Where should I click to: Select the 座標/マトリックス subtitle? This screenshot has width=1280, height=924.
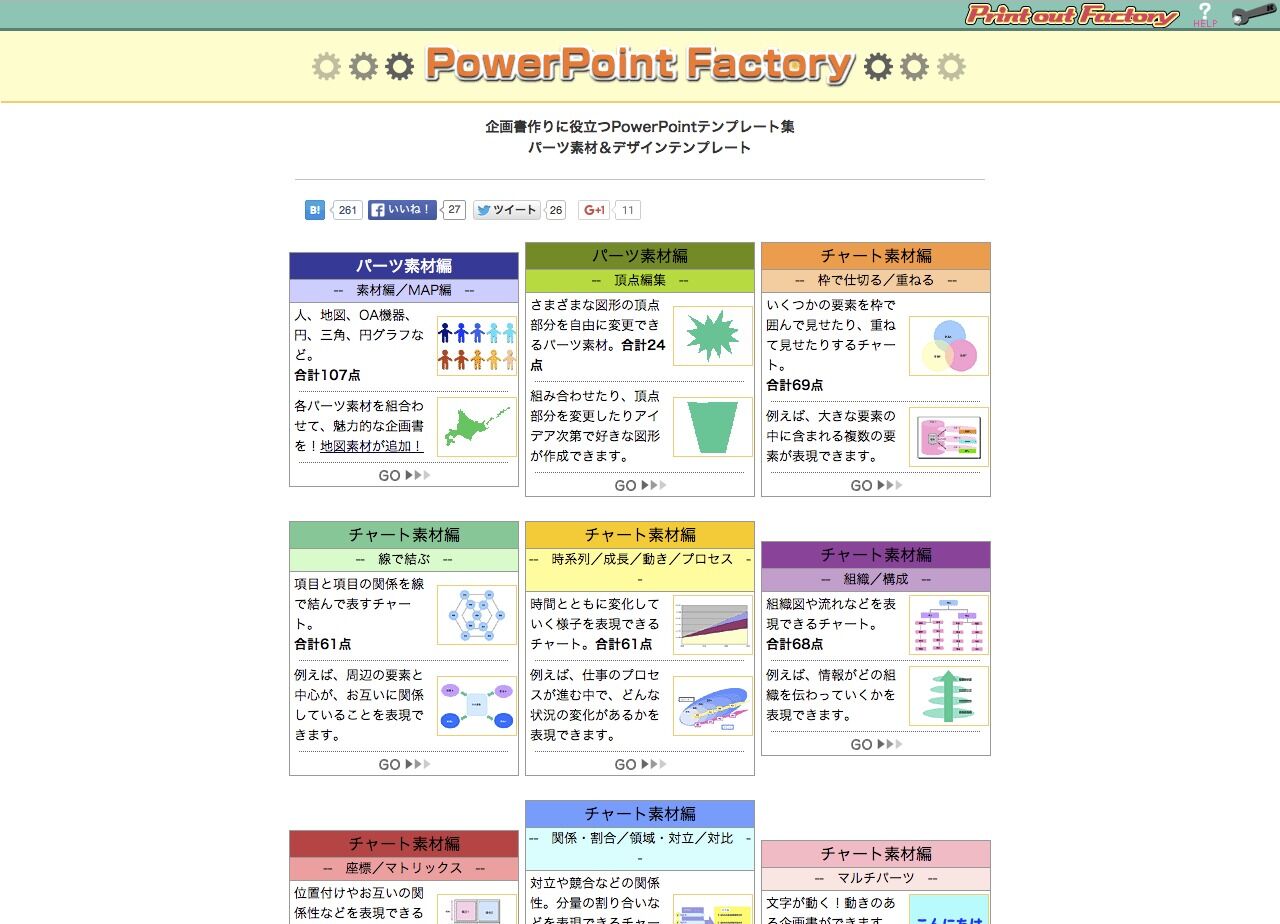[404, 868]
